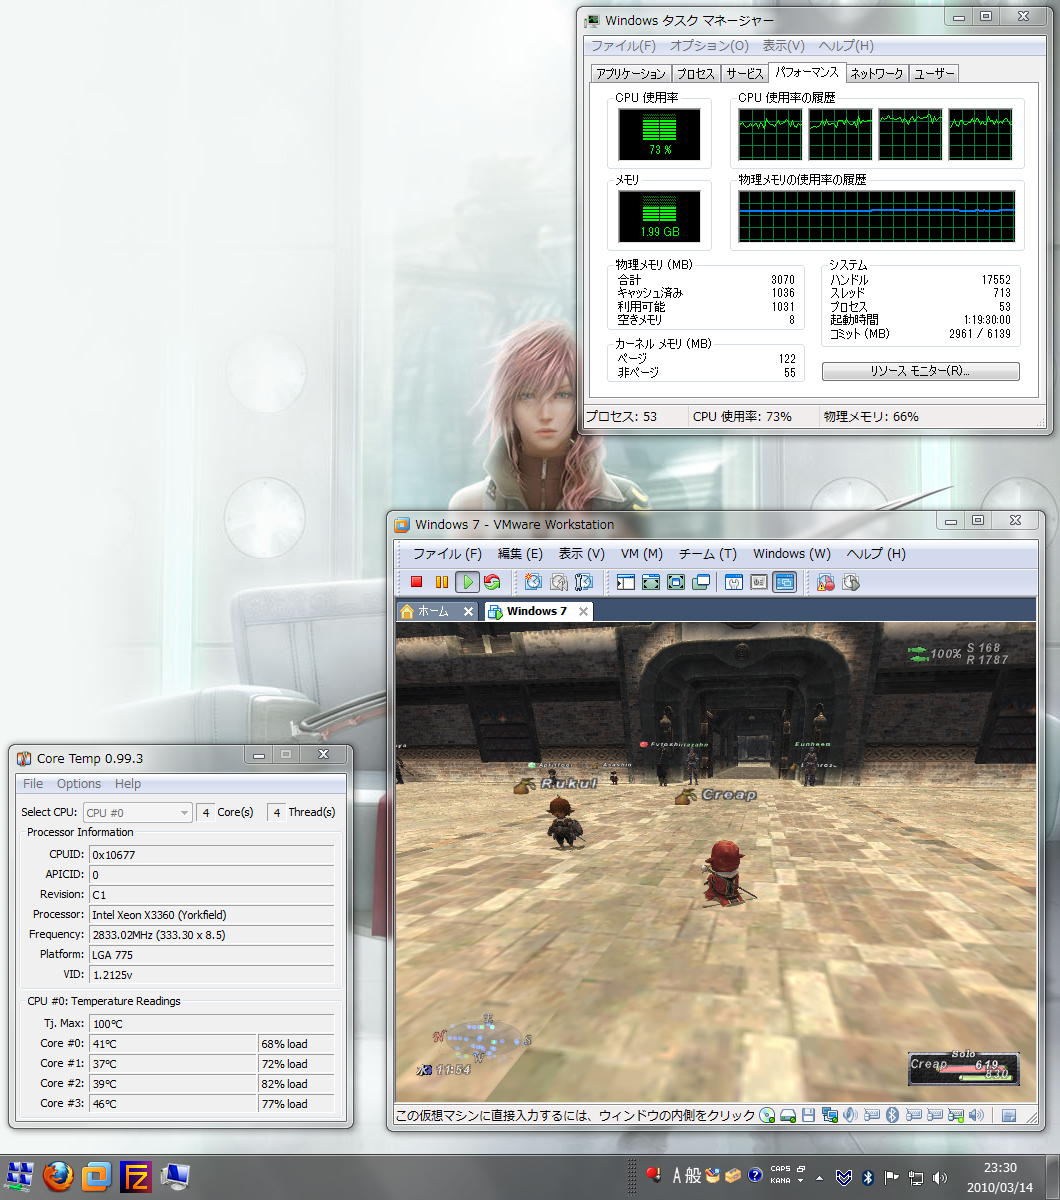Click the Reset virtual machine icon
The height and width of the screenshot is (1200, 1060).
click(x=492, y=582)
